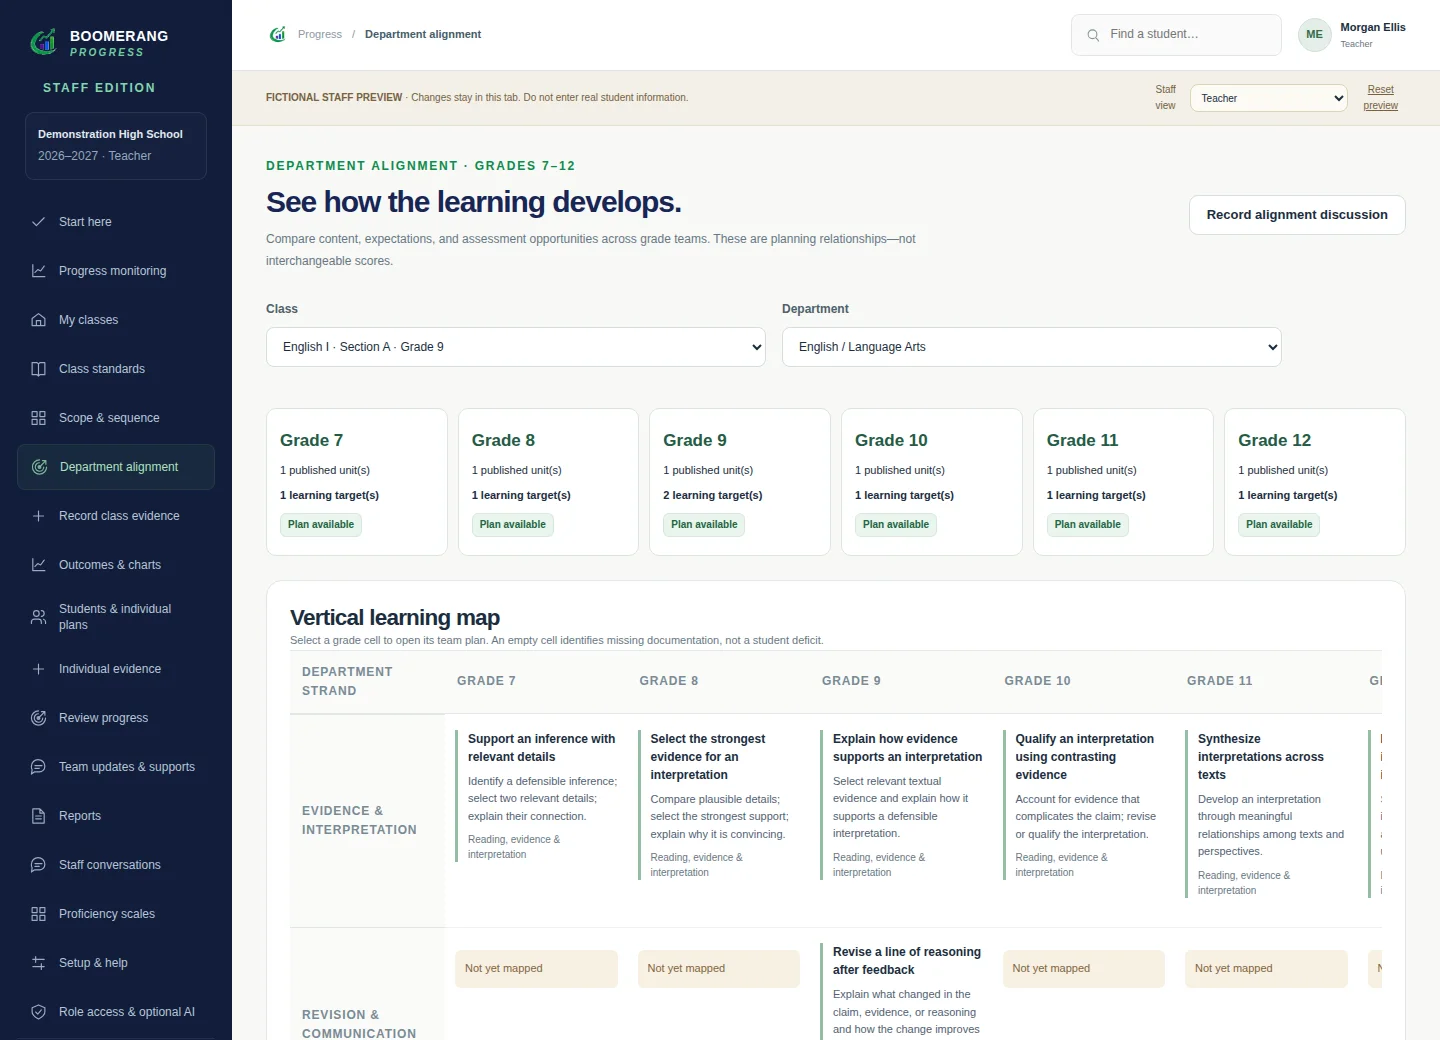Open Grade 8 Select the strongest evidence cell
The width and height of the screenshot is (1440, 1040).
click(x=720, y=804)
